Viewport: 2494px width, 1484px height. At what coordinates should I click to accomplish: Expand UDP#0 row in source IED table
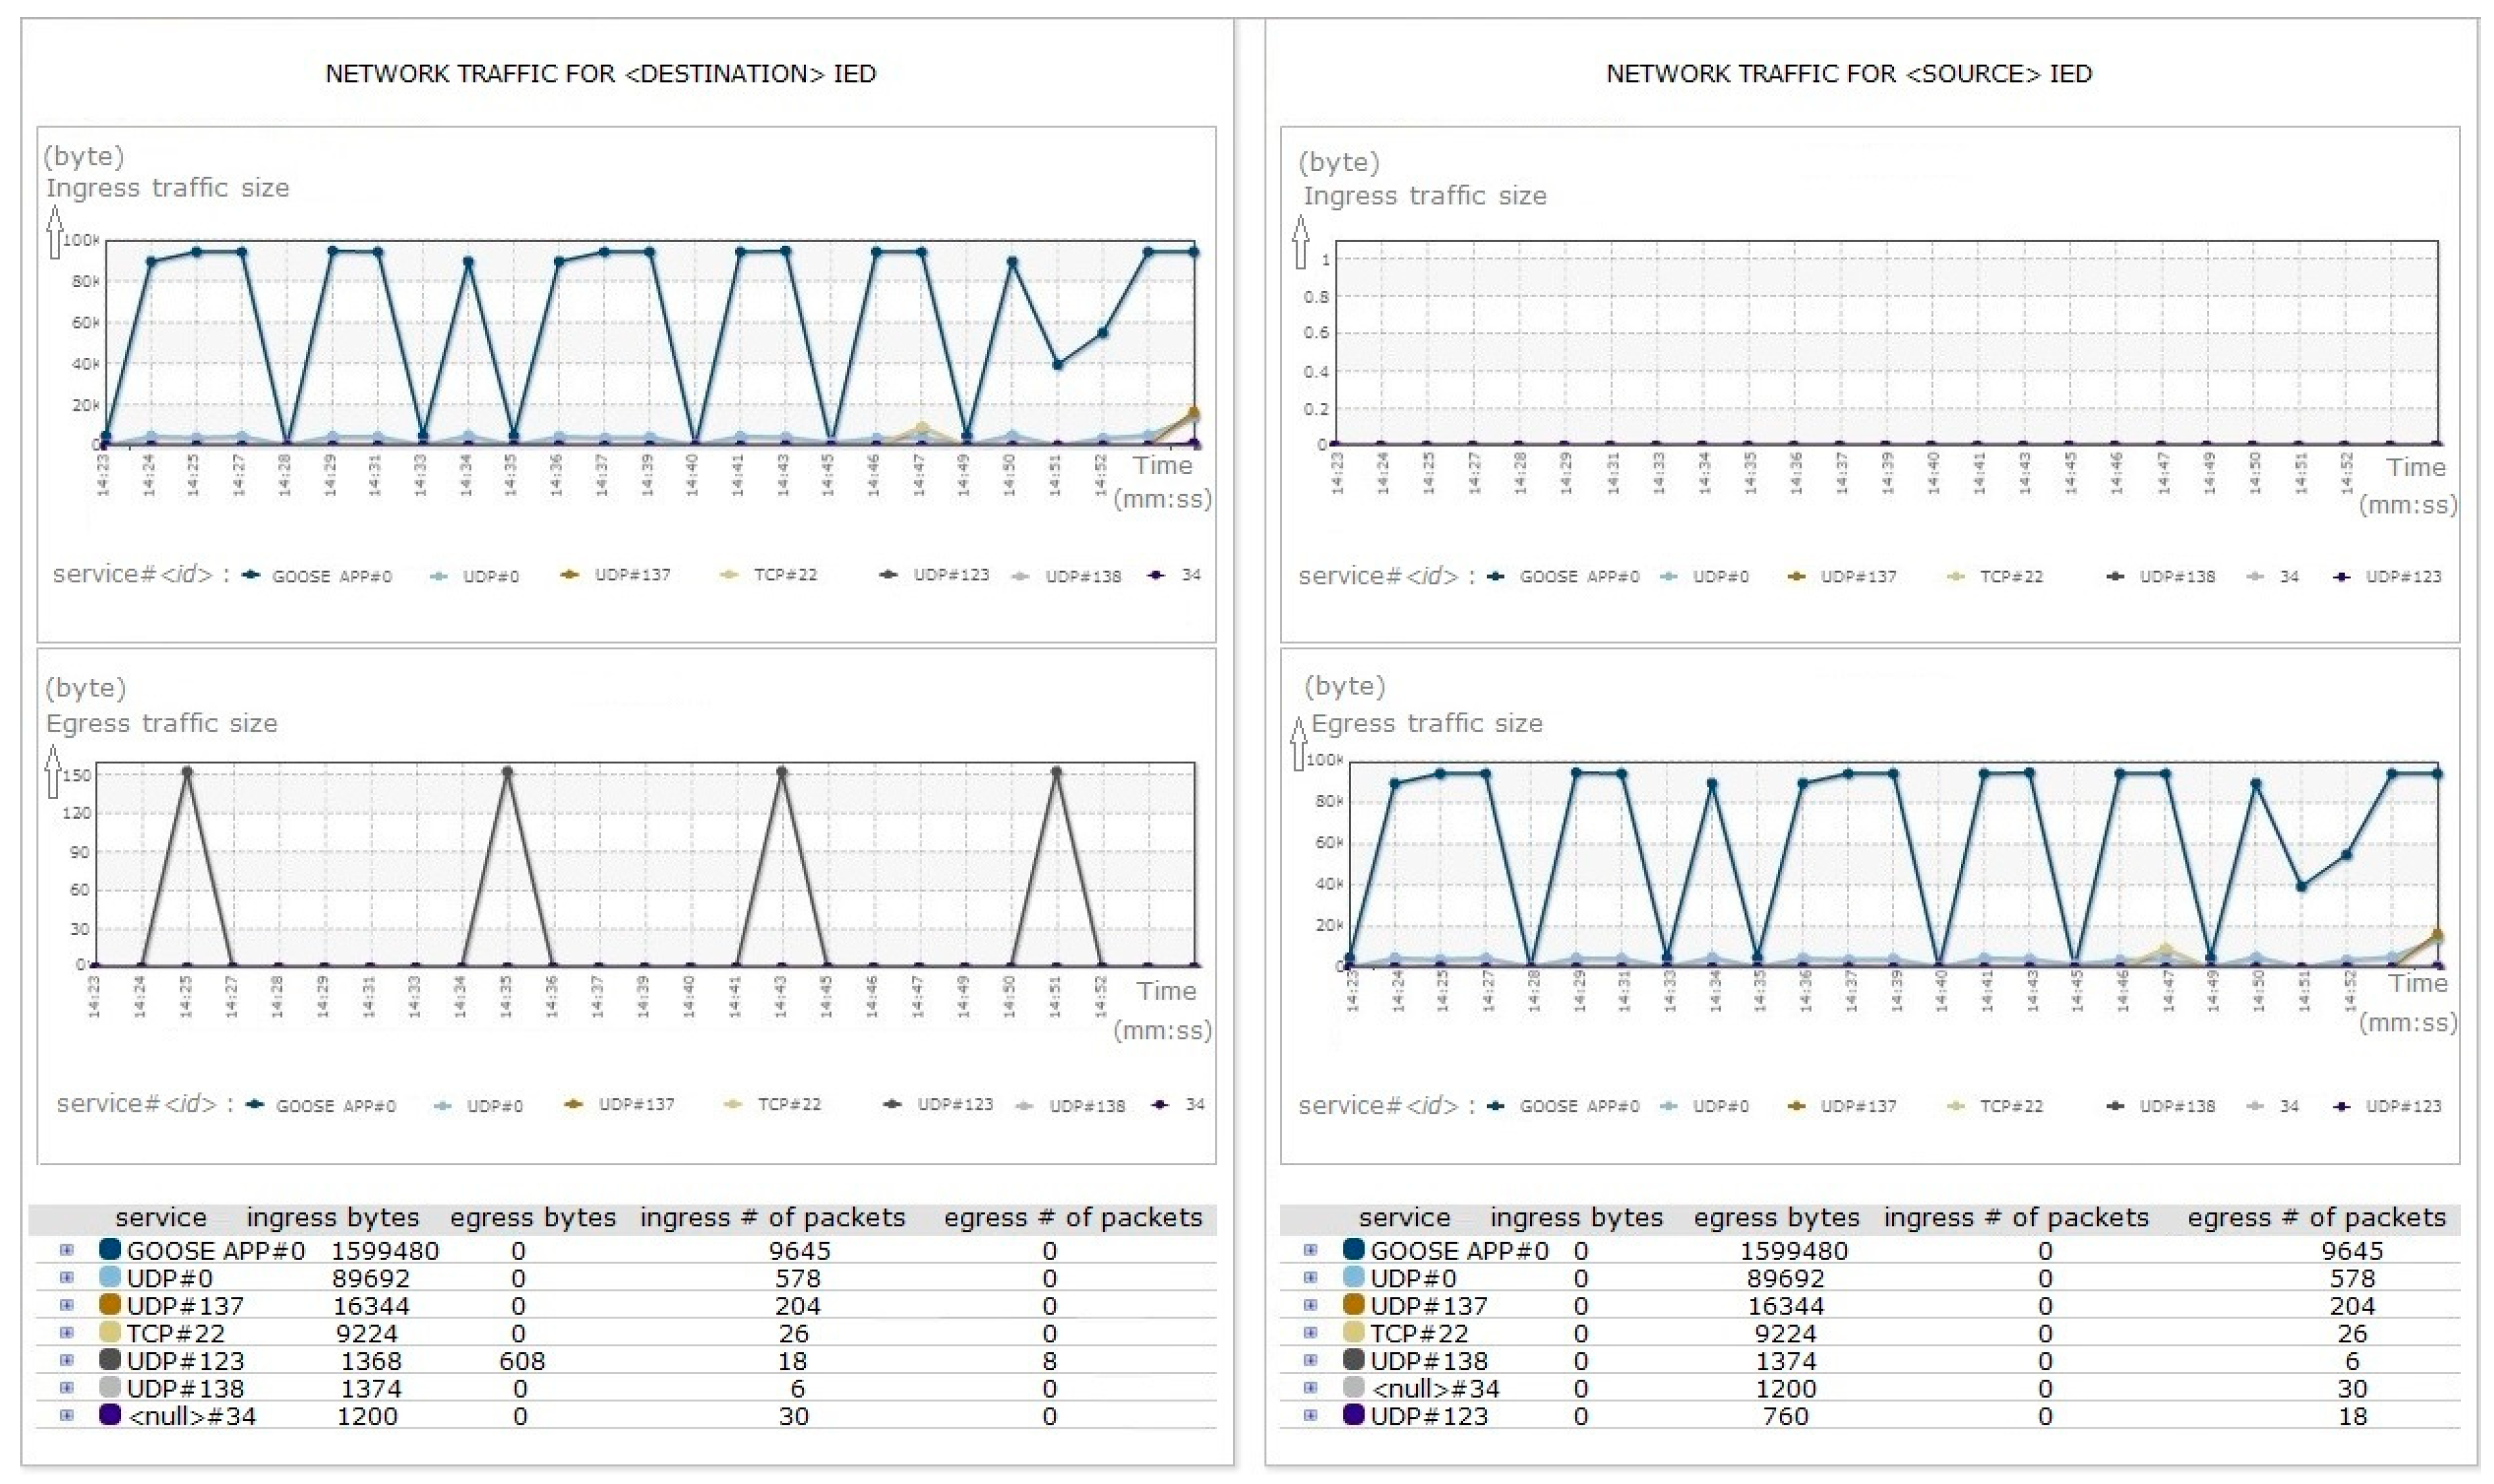click(1310, 1278)
